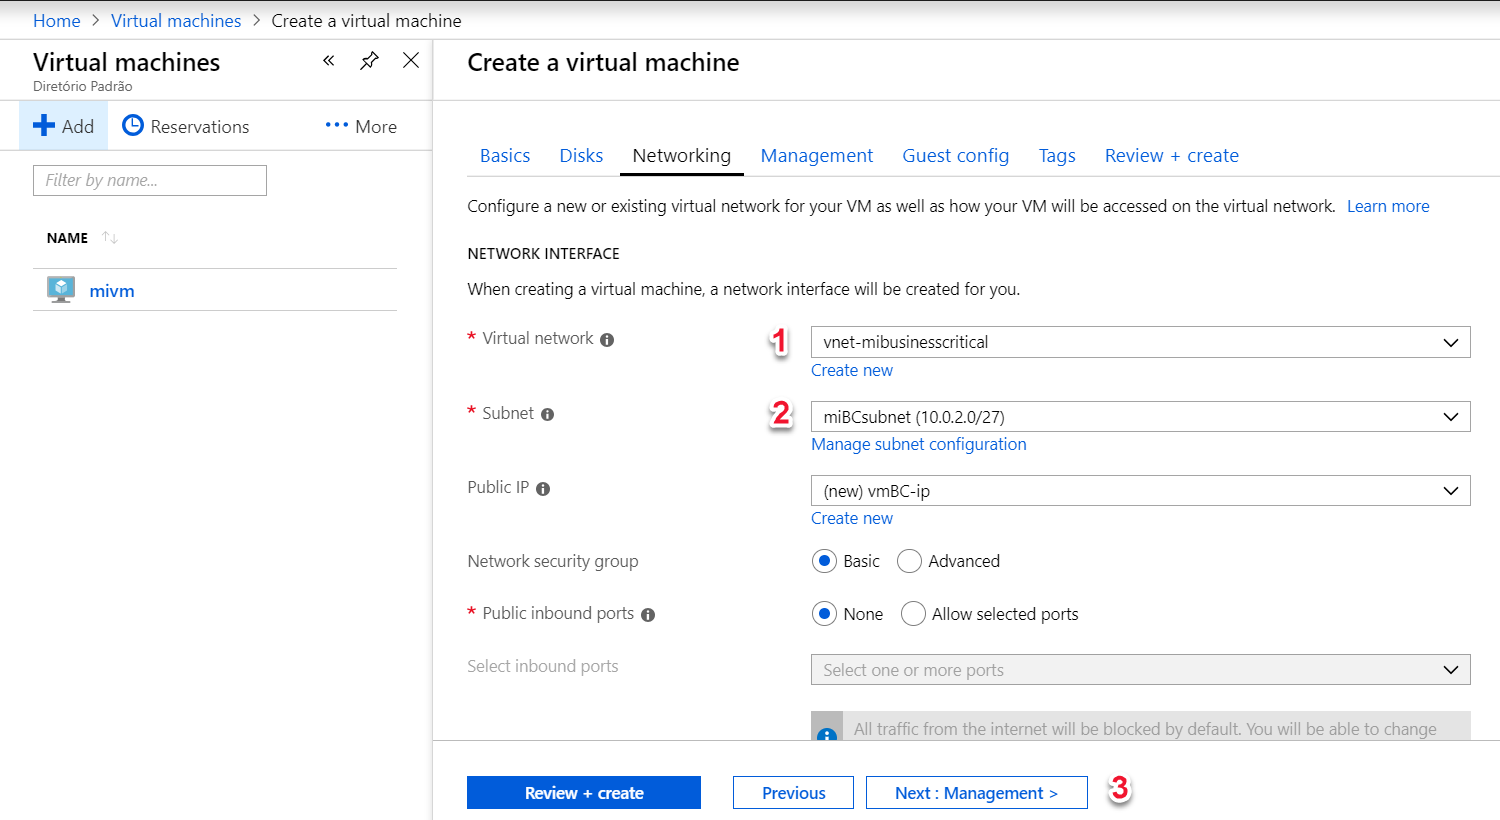Click the Public IP info icon
This screenshot has height=820, width=1500.
pyautogui.click(x=543, y=489)
